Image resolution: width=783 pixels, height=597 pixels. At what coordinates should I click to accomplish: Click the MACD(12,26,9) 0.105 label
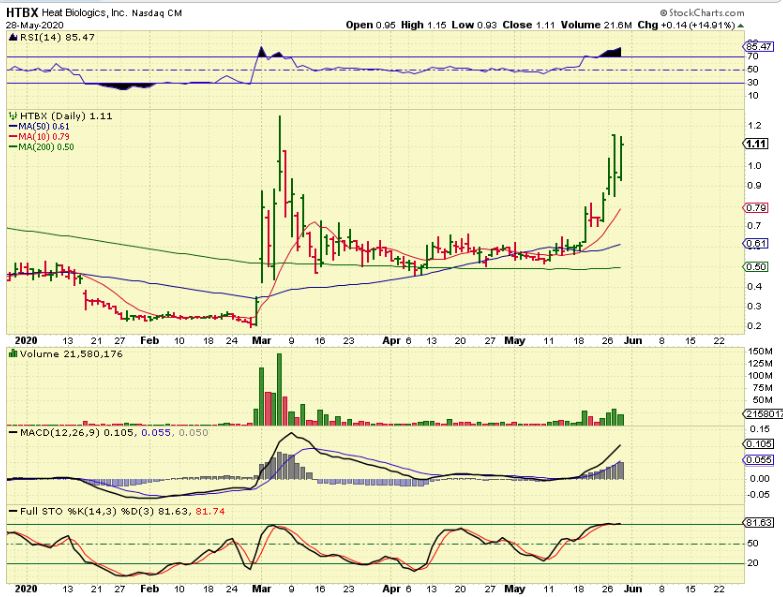[77, 432]
